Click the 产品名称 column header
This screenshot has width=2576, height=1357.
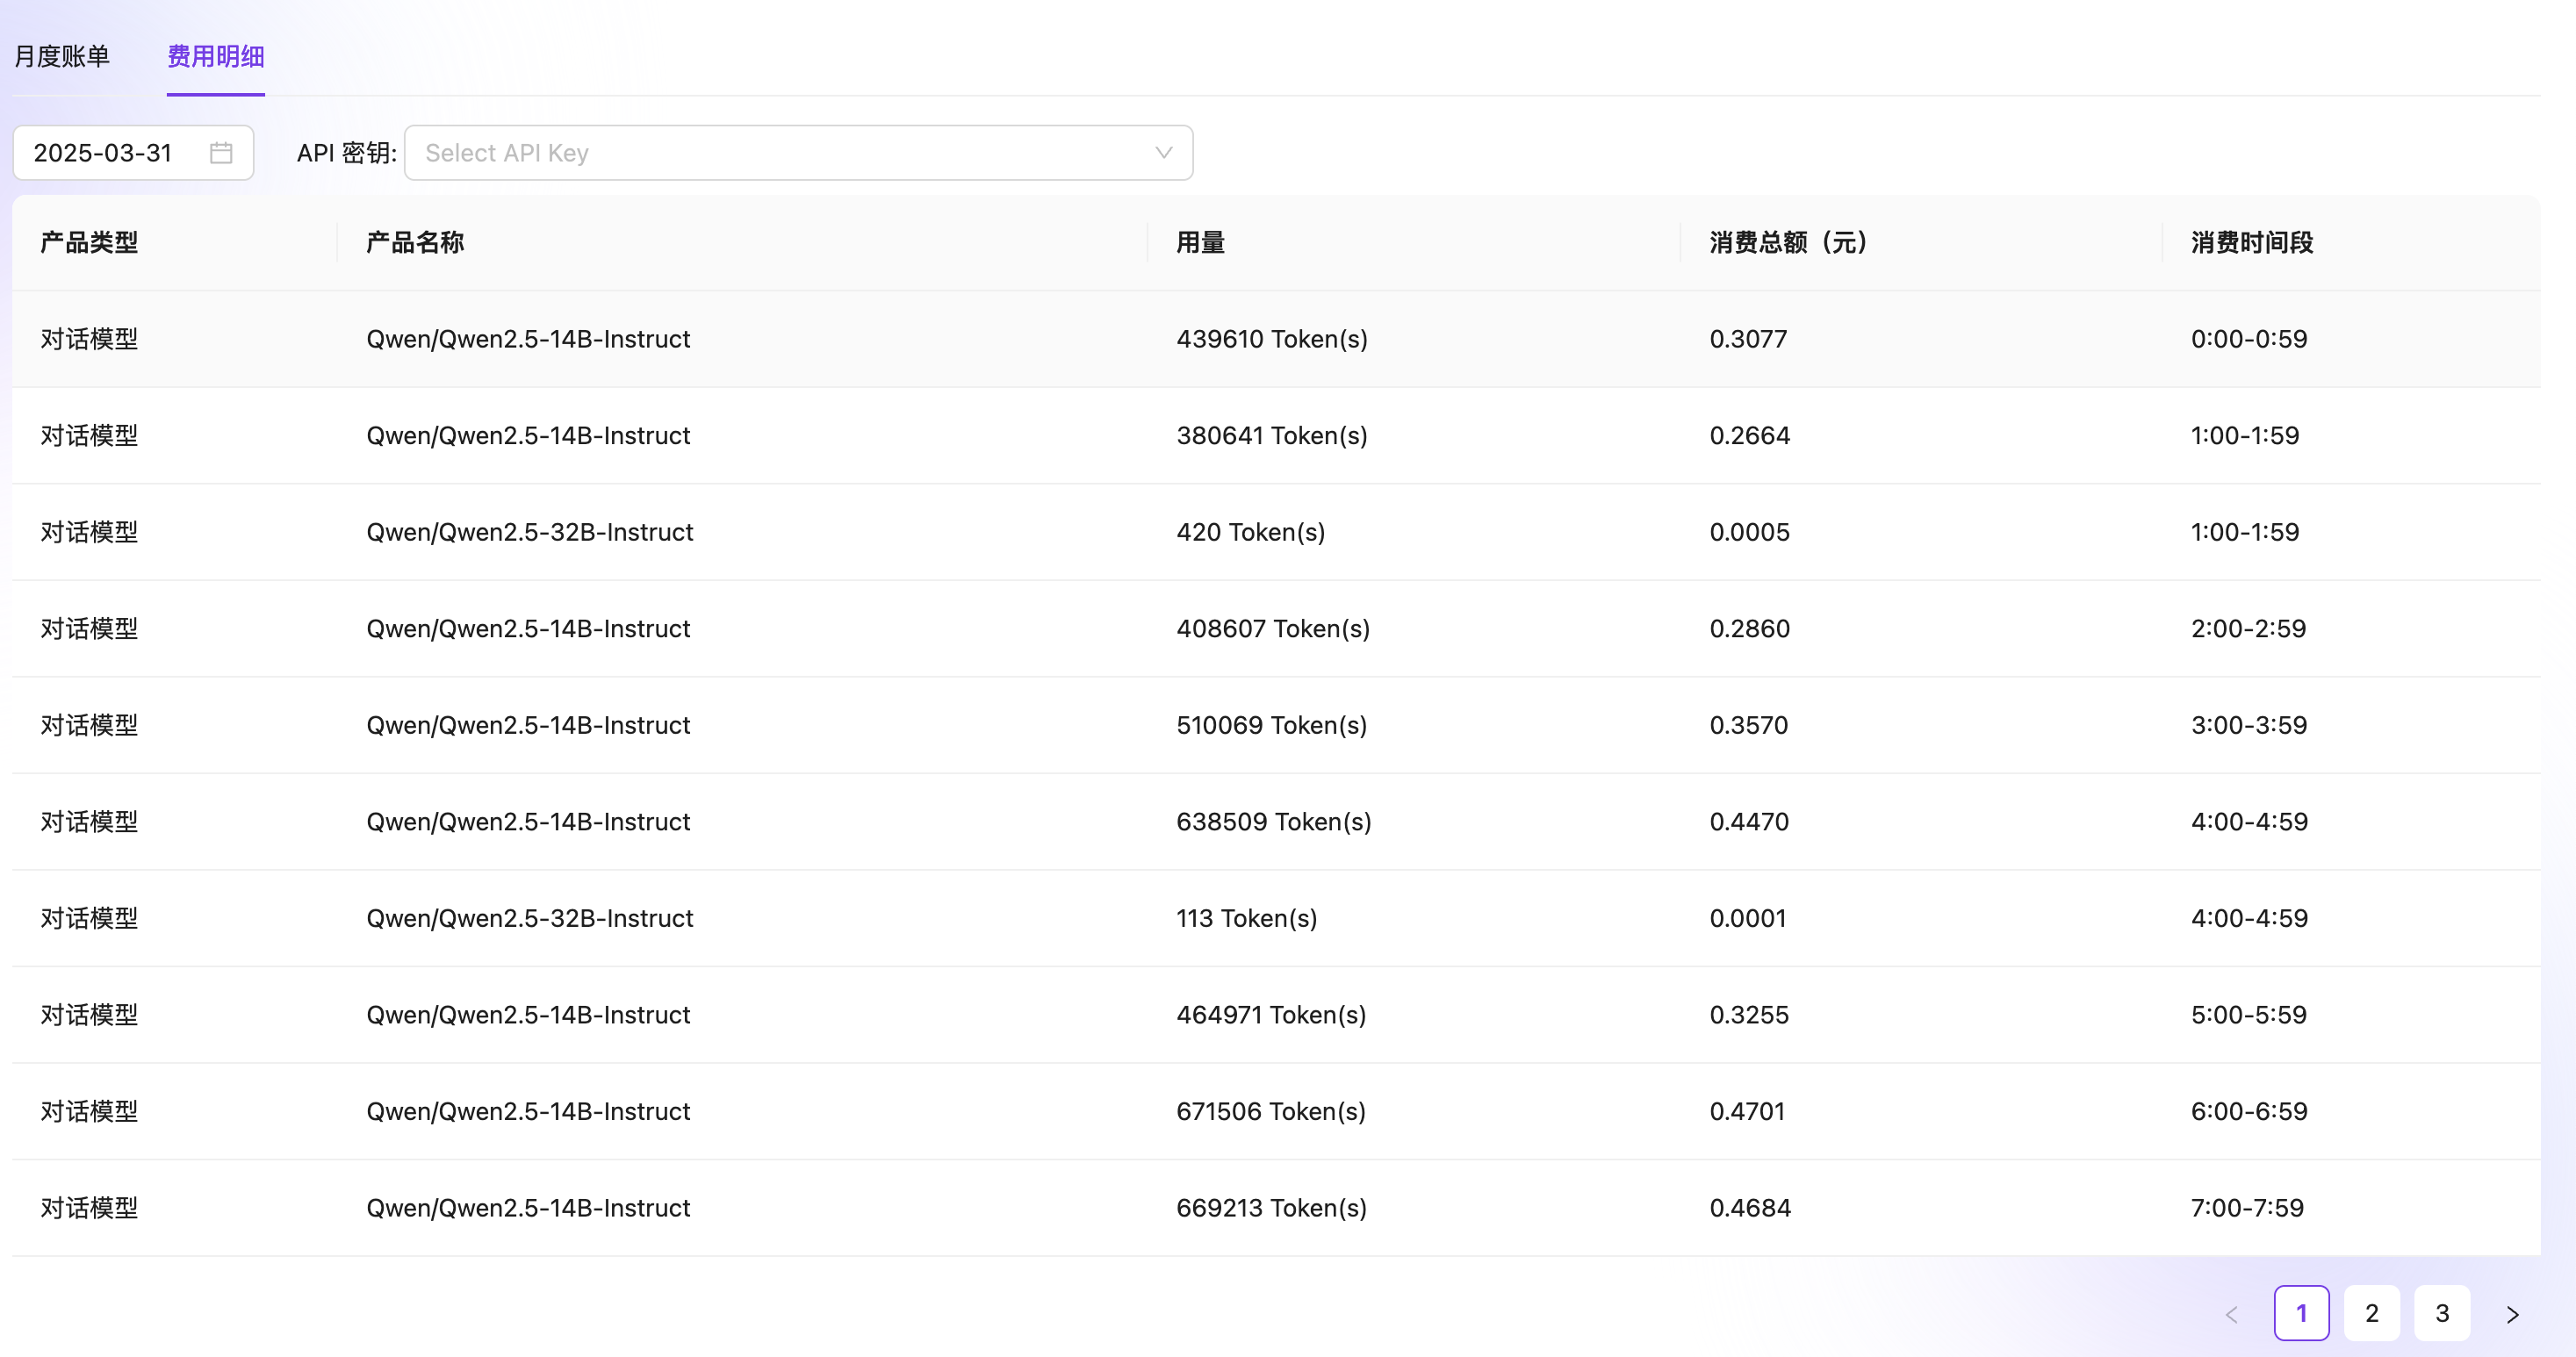click(415, 242)
